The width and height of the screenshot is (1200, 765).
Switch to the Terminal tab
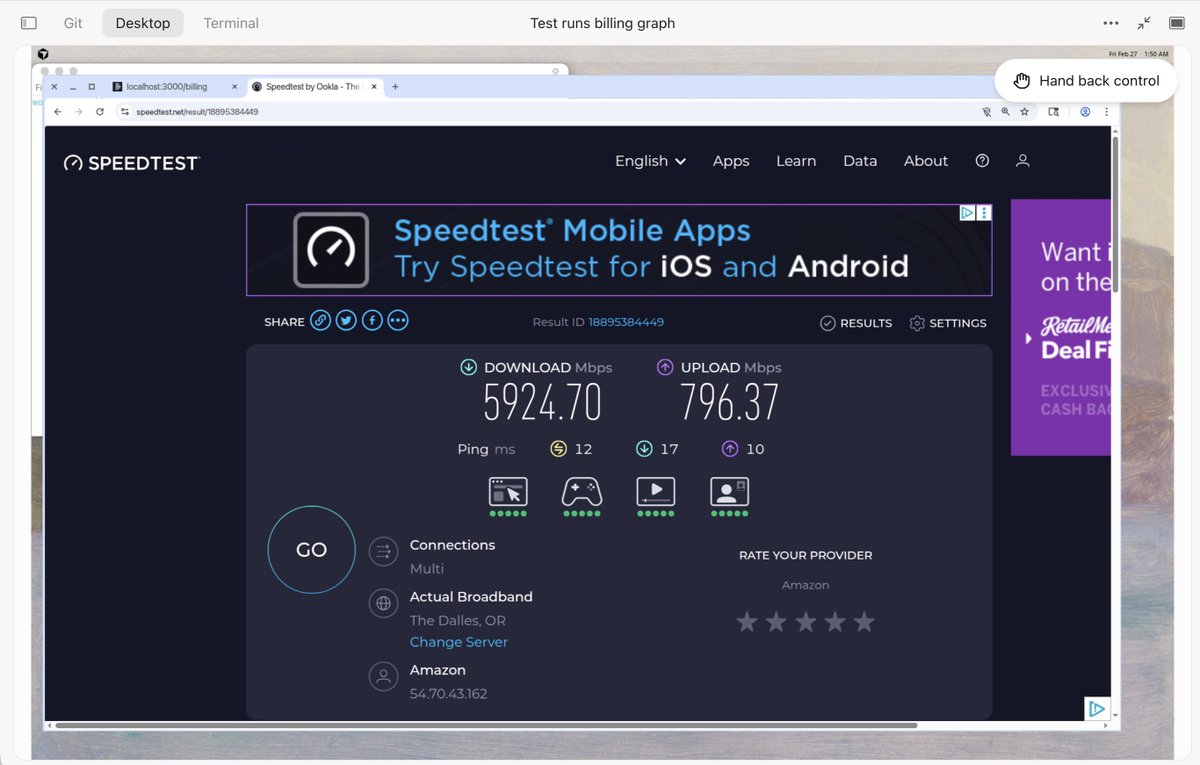tap(231, 23)
